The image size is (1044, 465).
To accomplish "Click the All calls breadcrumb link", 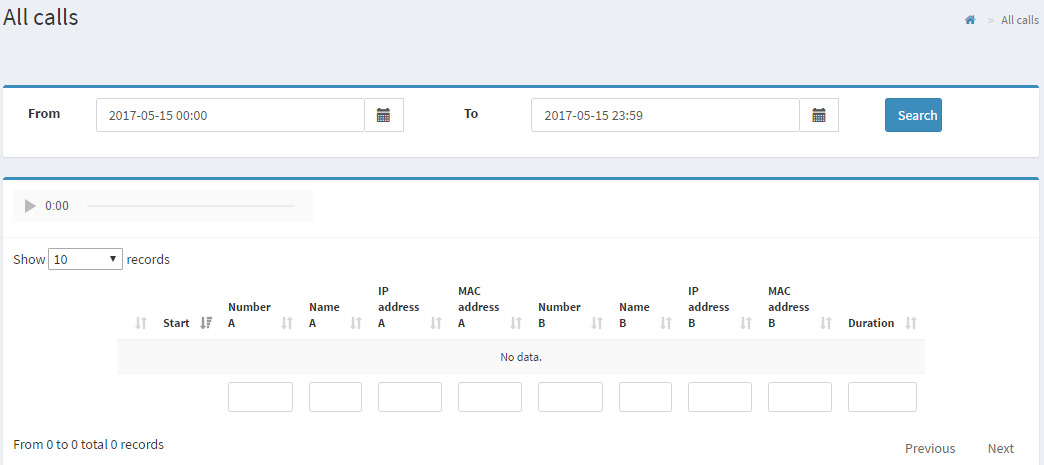I will pos(1019,20).
